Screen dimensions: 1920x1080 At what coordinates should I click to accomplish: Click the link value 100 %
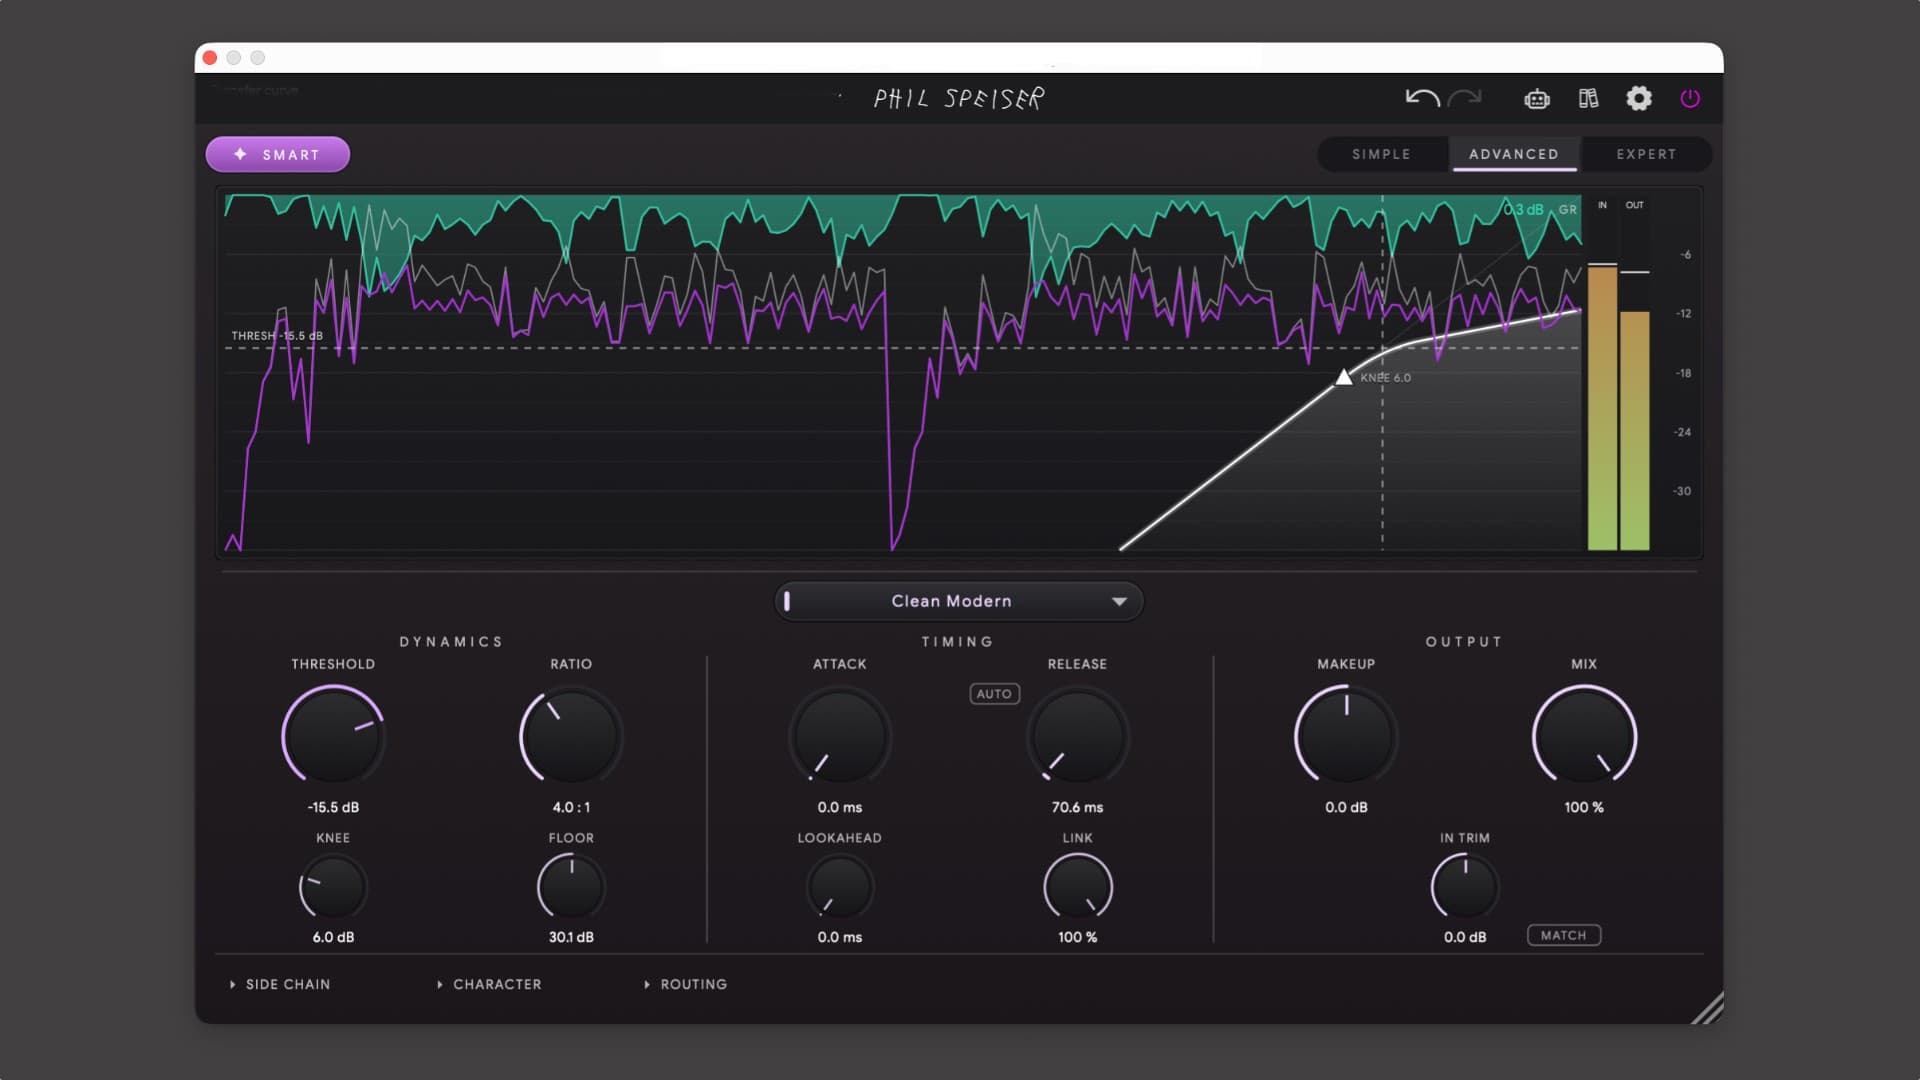(x=1078, y=937)
